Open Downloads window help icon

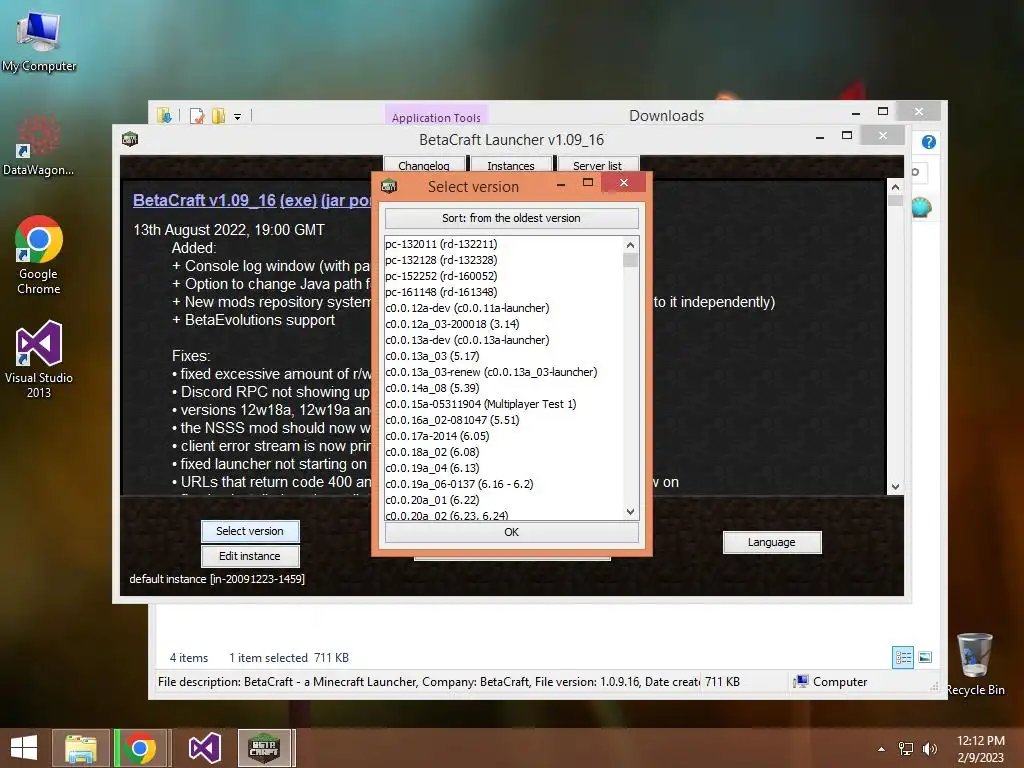[x=929, y=142]
